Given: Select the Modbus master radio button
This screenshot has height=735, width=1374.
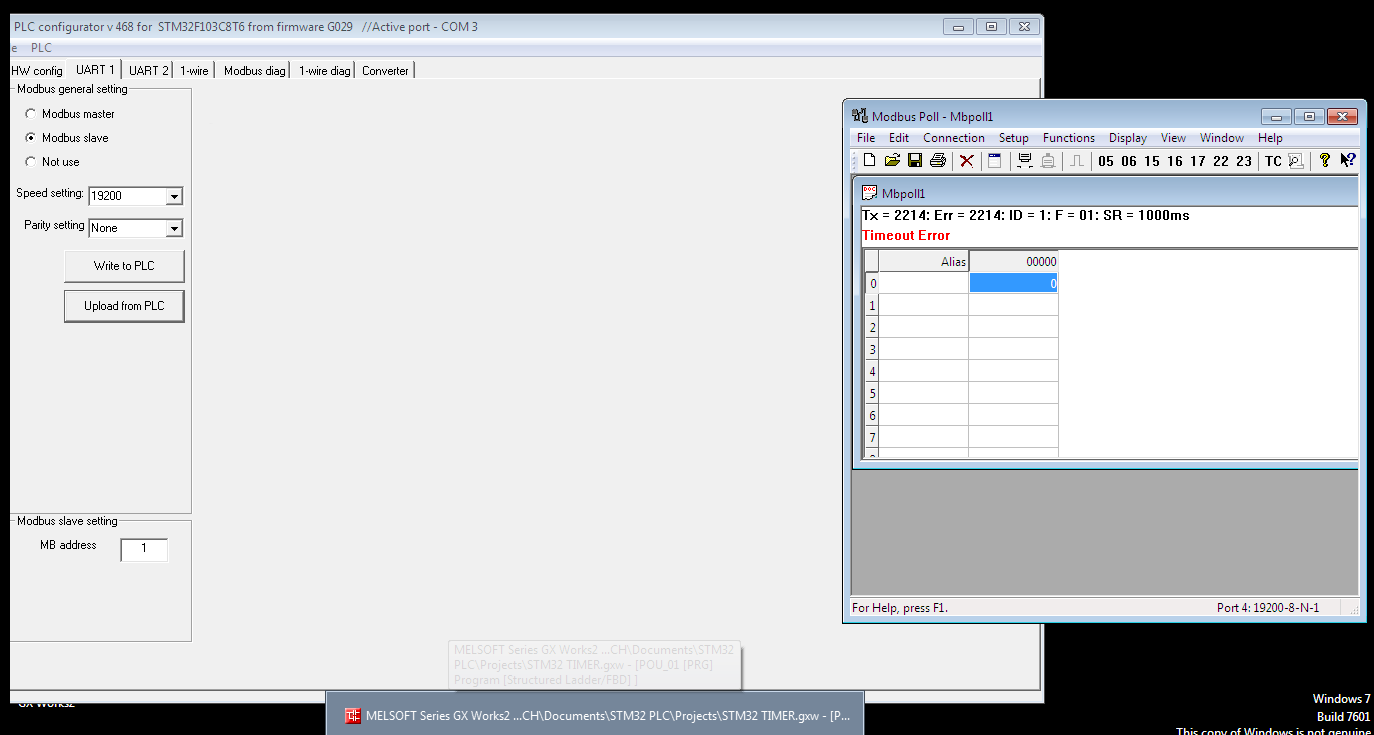Looking at the screenshot, I should click(x=31, y=114).
